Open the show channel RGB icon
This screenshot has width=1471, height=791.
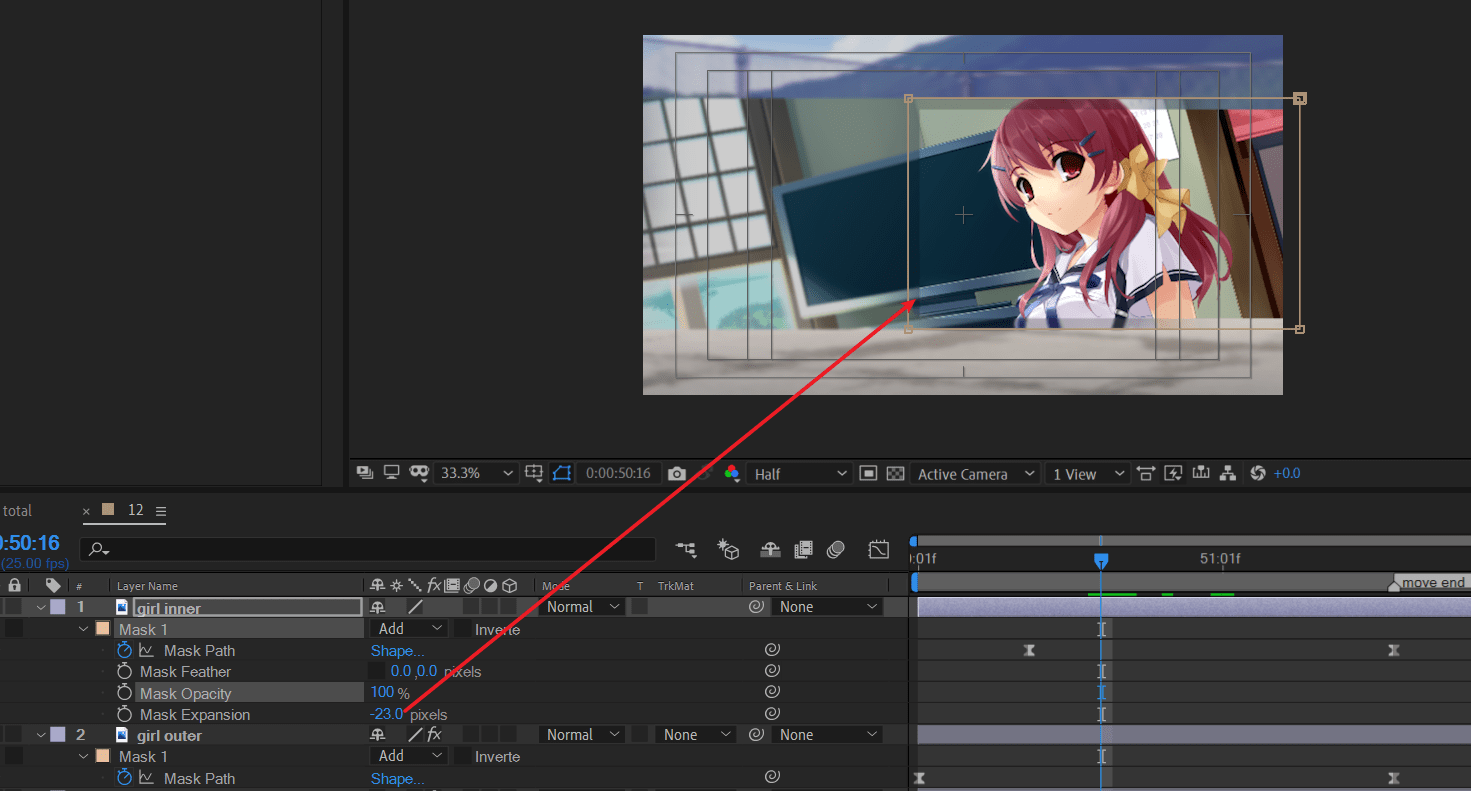(x=731, y=473)
